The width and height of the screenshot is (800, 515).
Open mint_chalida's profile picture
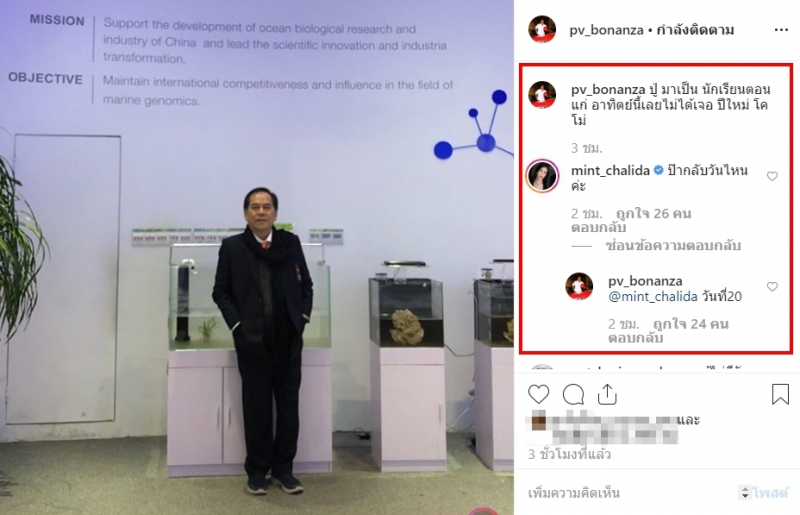(542, 176)
